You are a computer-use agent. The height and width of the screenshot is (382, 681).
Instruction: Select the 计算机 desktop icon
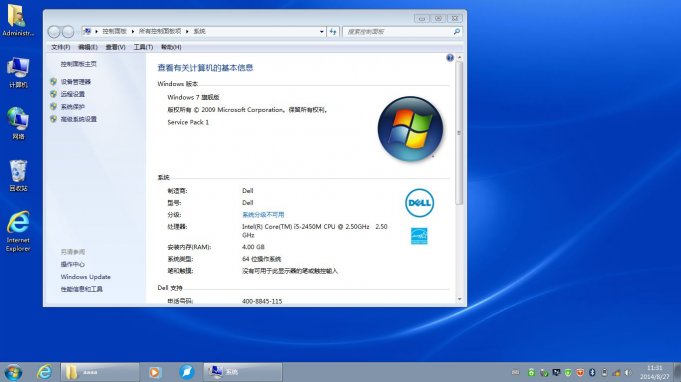[x=18, y=72]
